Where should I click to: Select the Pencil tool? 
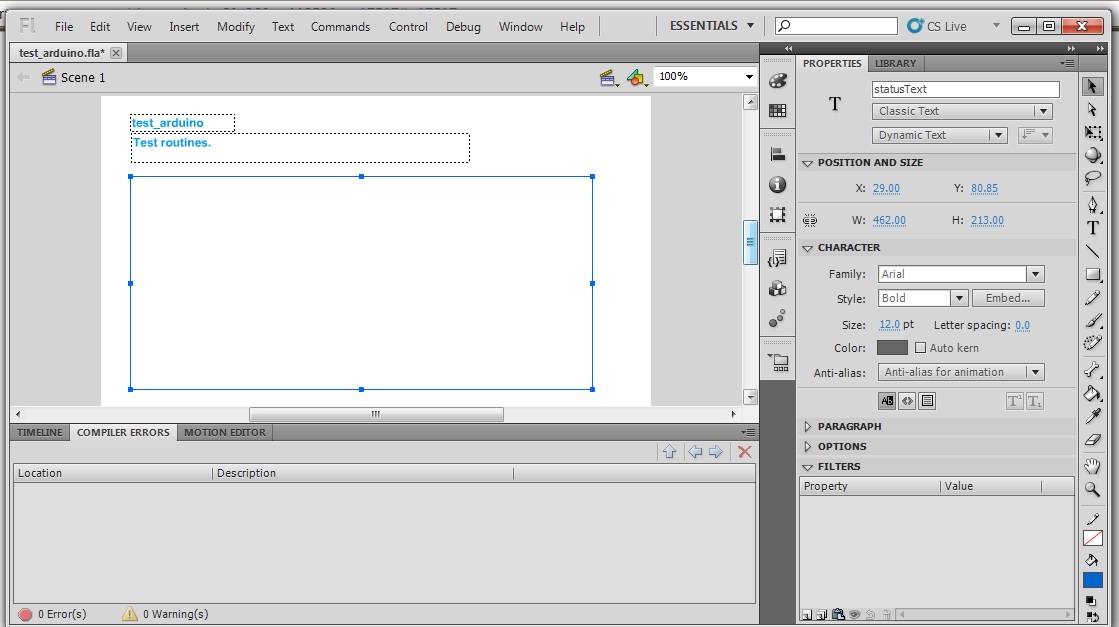pos(1092,297)
